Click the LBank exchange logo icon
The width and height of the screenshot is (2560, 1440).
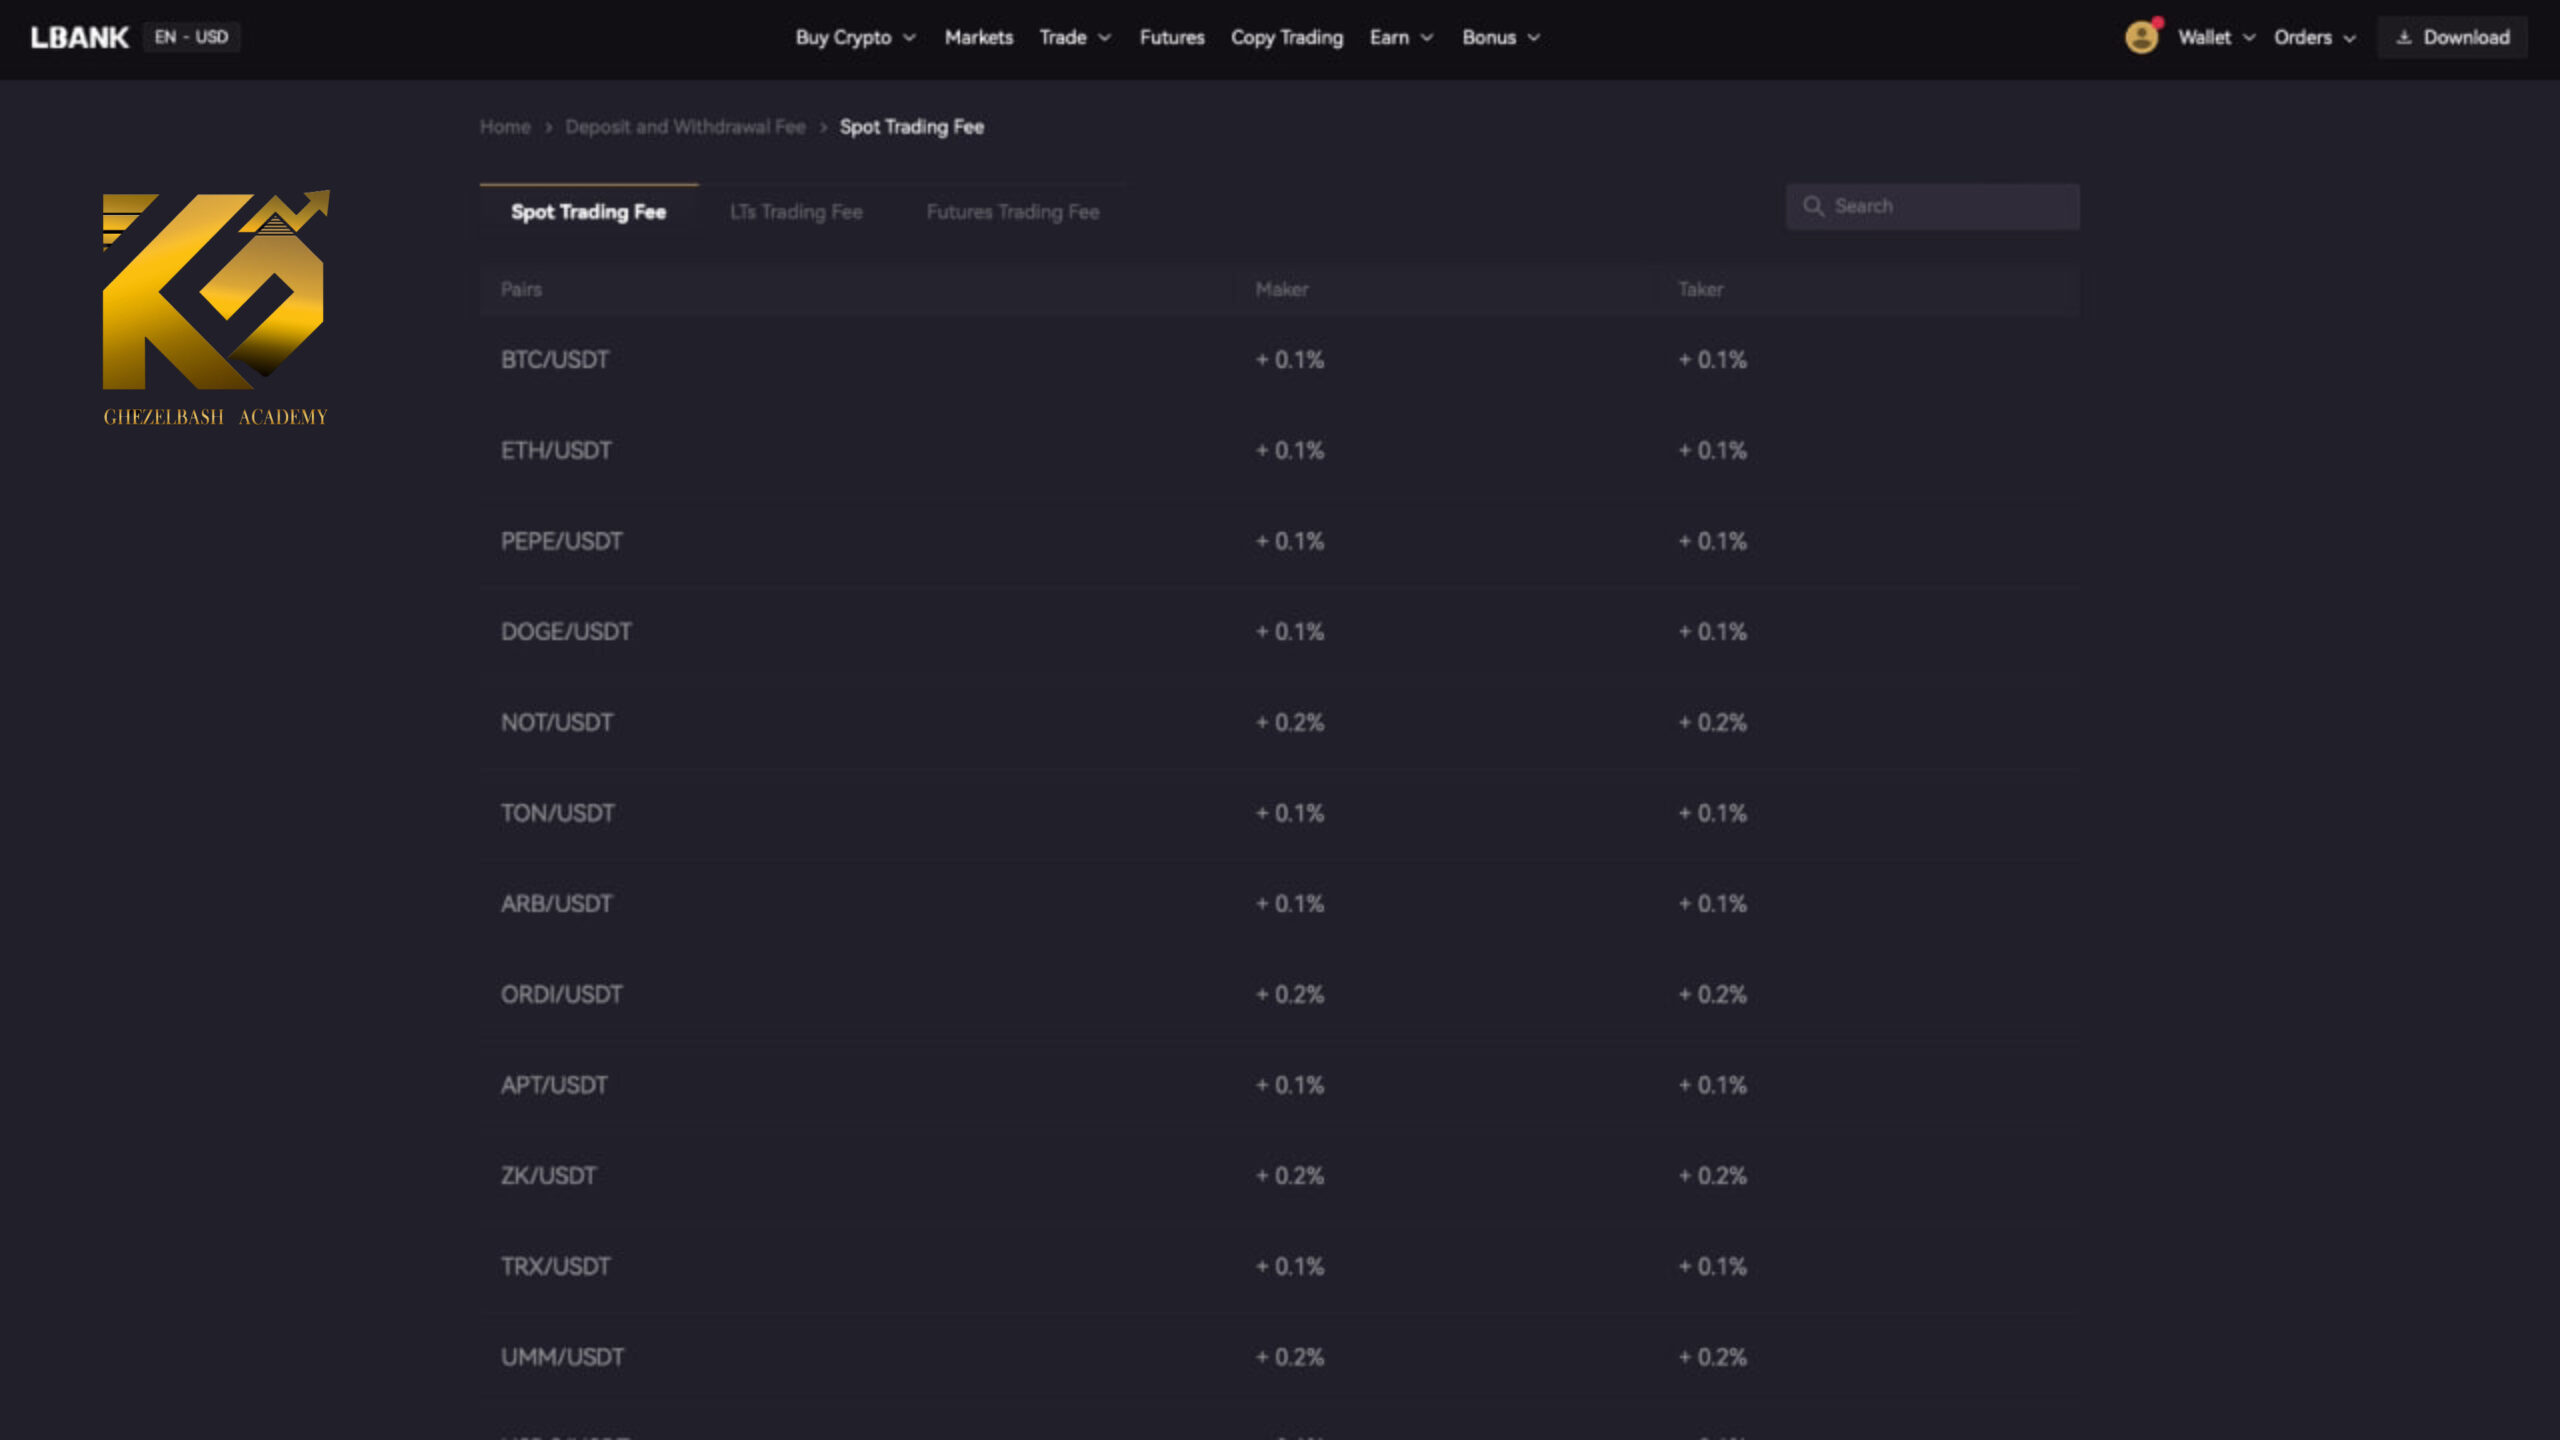[x=79, y=35]
